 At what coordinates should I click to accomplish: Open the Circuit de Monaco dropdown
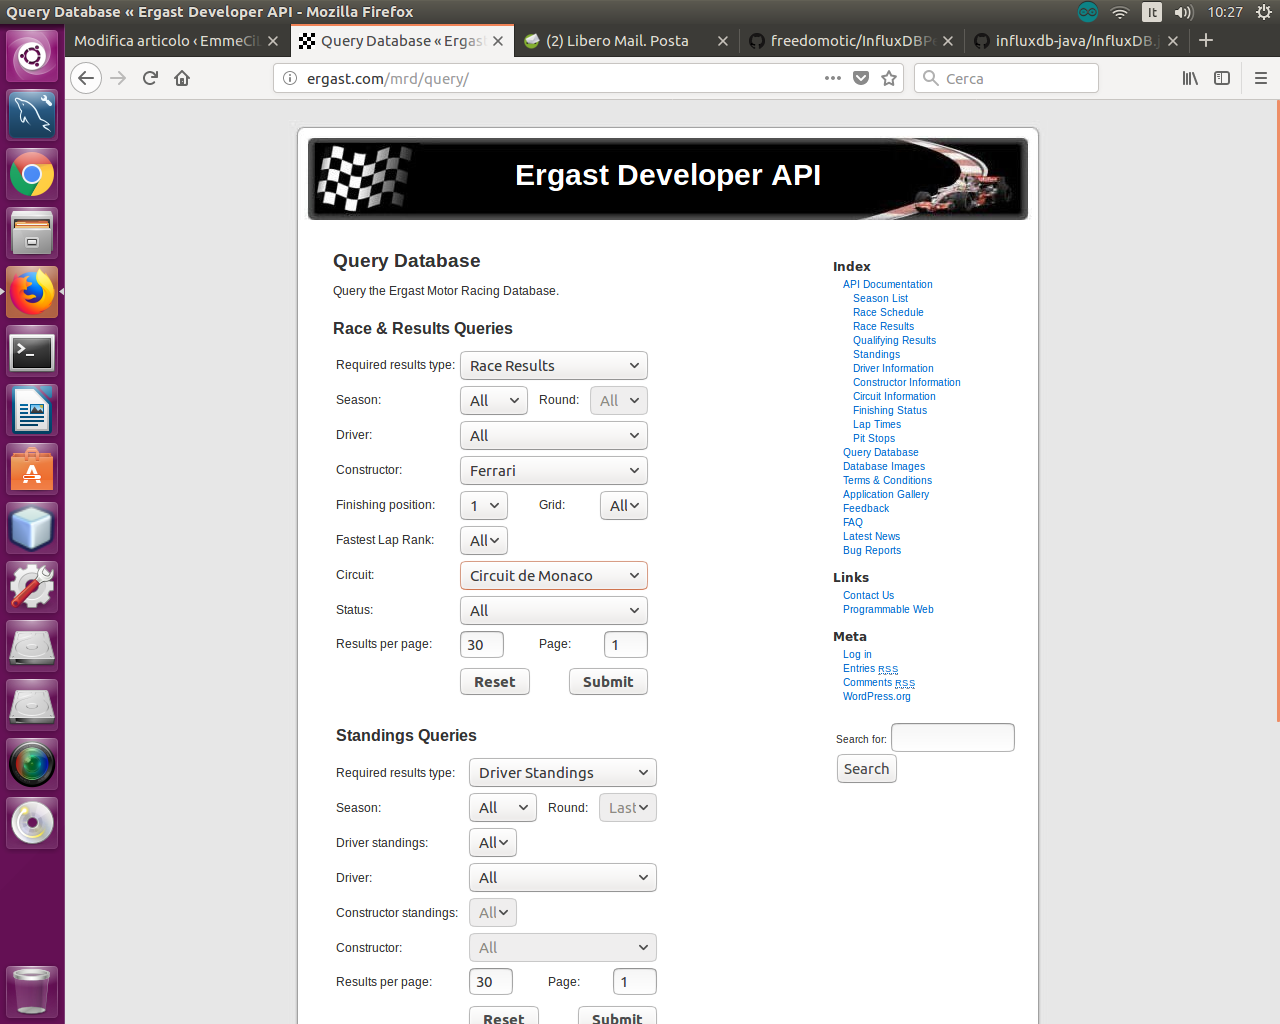pyautogui.click(x=554, y=576)
